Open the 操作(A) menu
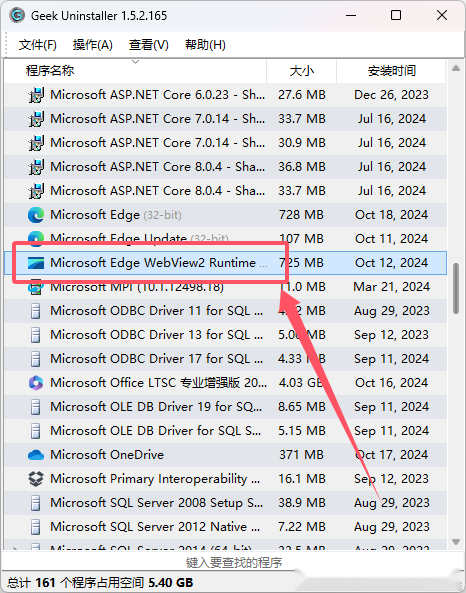Screen dimensions: 466x593 (93, 45)
